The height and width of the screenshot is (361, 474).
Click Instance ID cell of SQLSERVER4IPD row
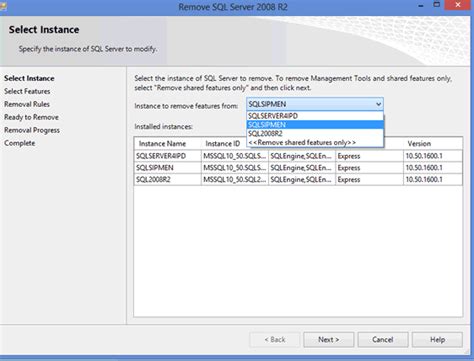tap(235, 156)
